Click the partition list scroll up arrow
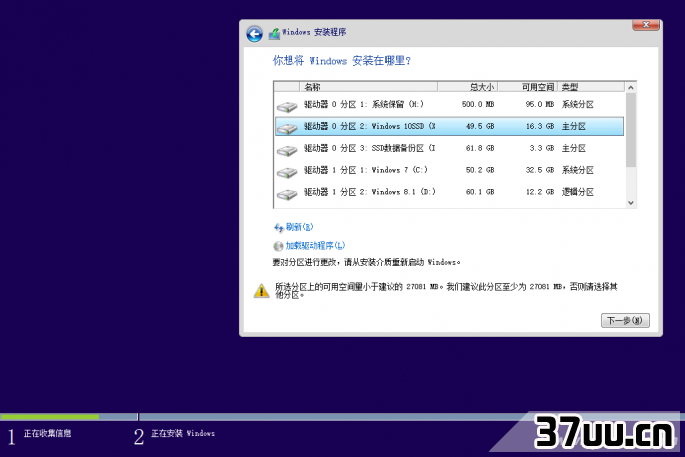The image size is (685, 457). pos(630,87)
